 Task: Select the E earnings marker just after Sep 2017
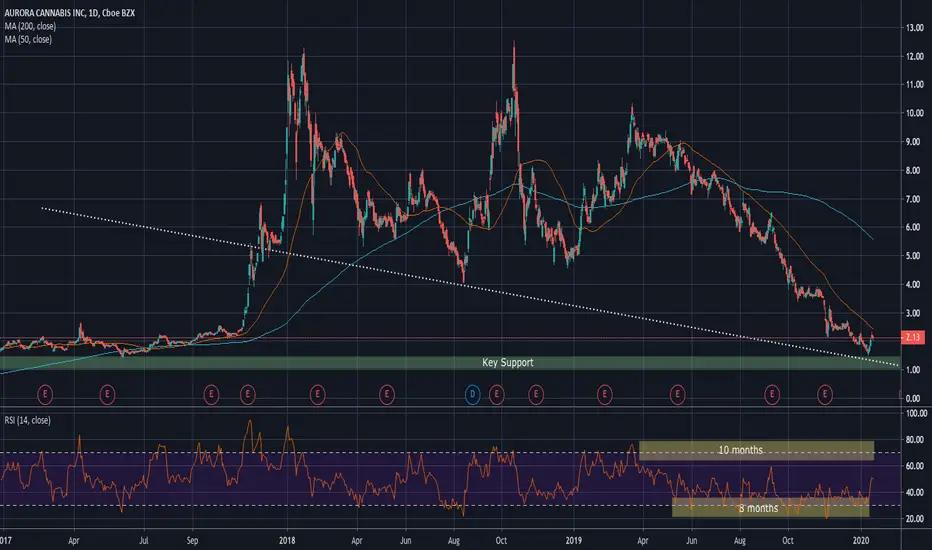click(211, 394)
